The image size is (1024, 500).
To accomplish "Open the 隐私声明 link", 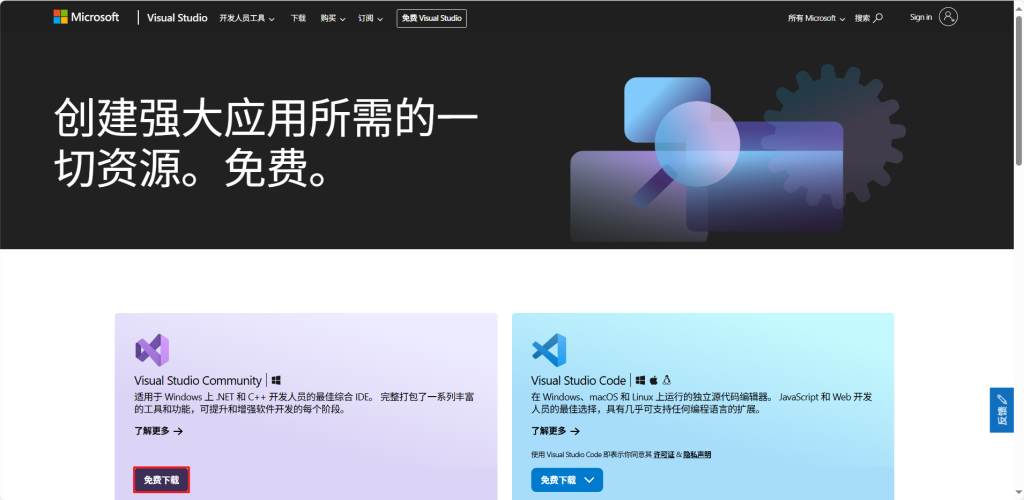I will (697, 454).
